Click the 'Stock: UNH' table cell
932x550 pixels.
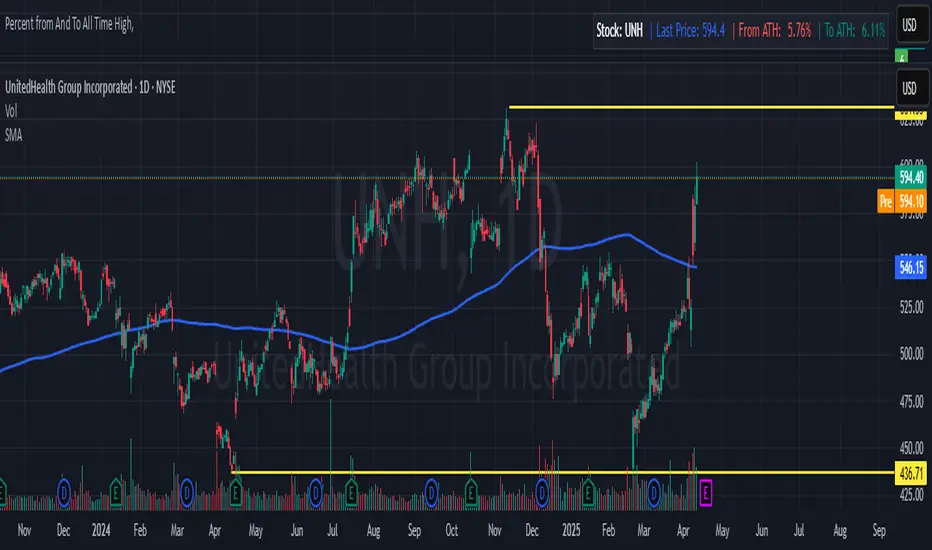coord(619,30)
